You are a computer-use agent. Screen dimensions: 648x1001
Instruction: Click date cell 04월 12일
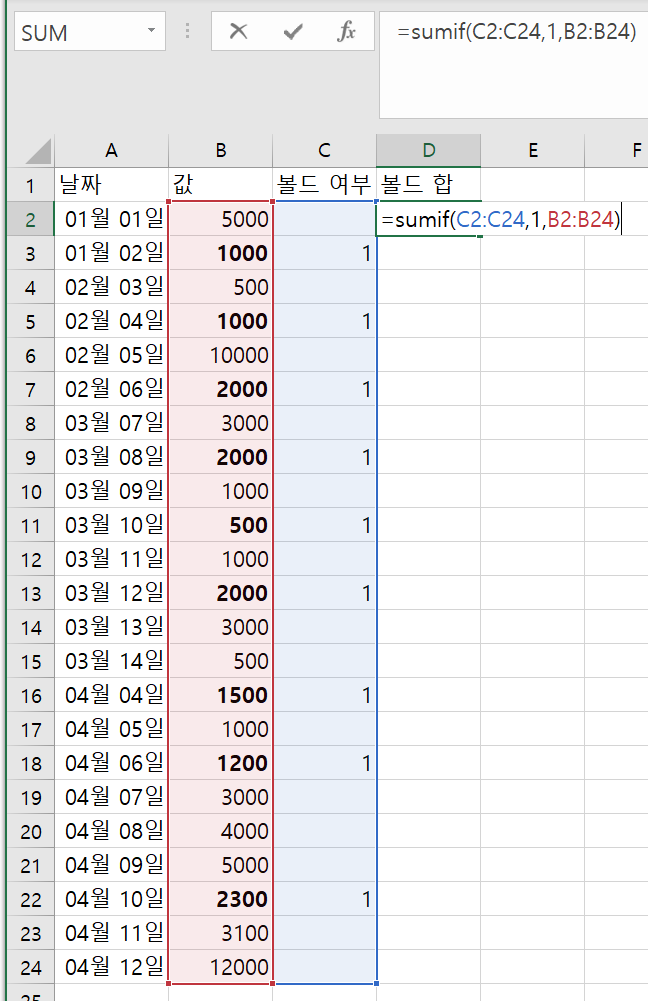tap(111, 968)
